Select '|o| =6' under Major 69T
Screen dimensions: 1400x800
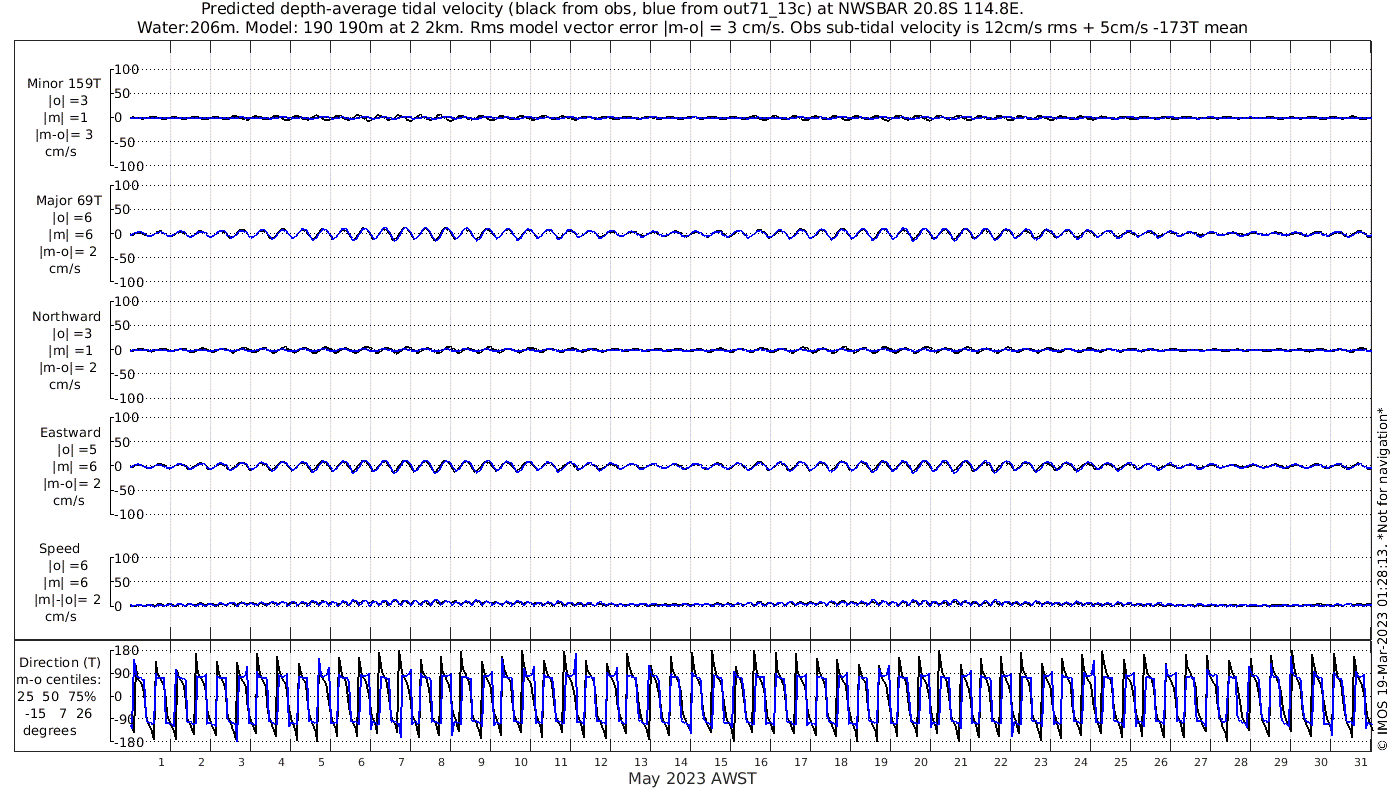coord(72,218)
